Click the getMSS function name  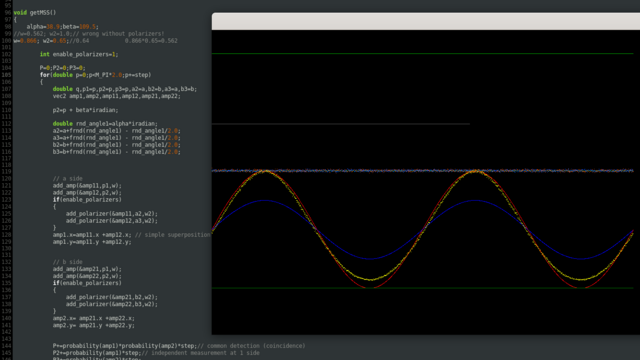point(42,13)
